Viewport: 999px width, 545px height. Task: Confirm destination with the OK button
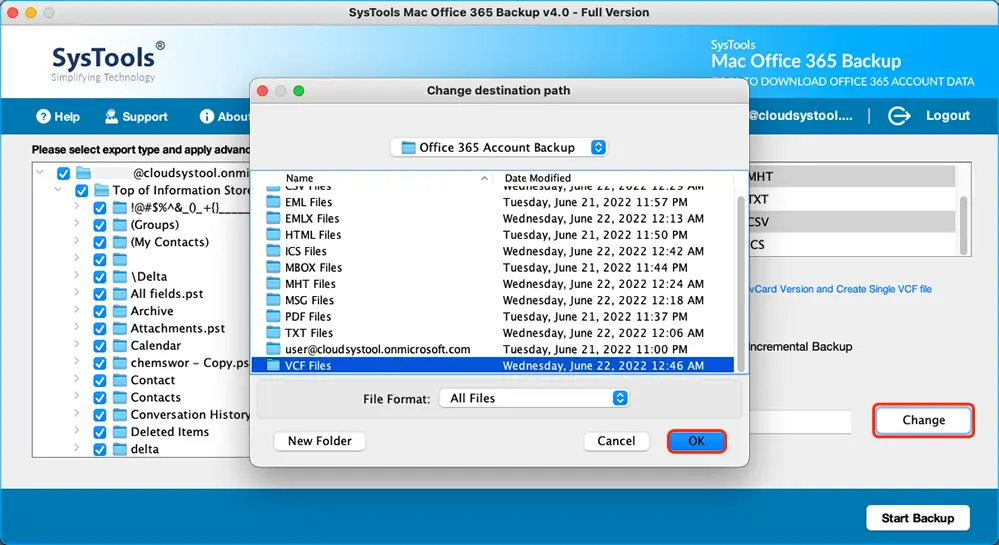(x=696, y=441)
